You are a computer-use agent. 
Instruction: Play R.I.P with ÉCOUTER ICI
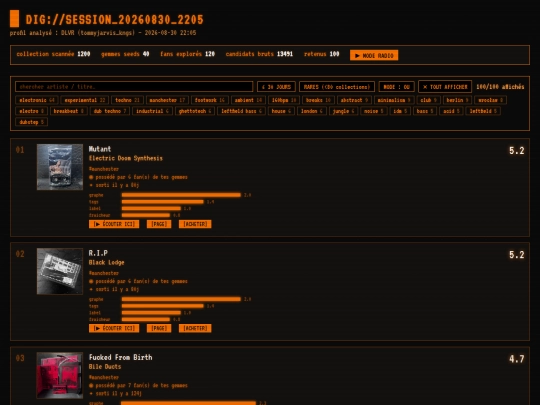[114, 329]
